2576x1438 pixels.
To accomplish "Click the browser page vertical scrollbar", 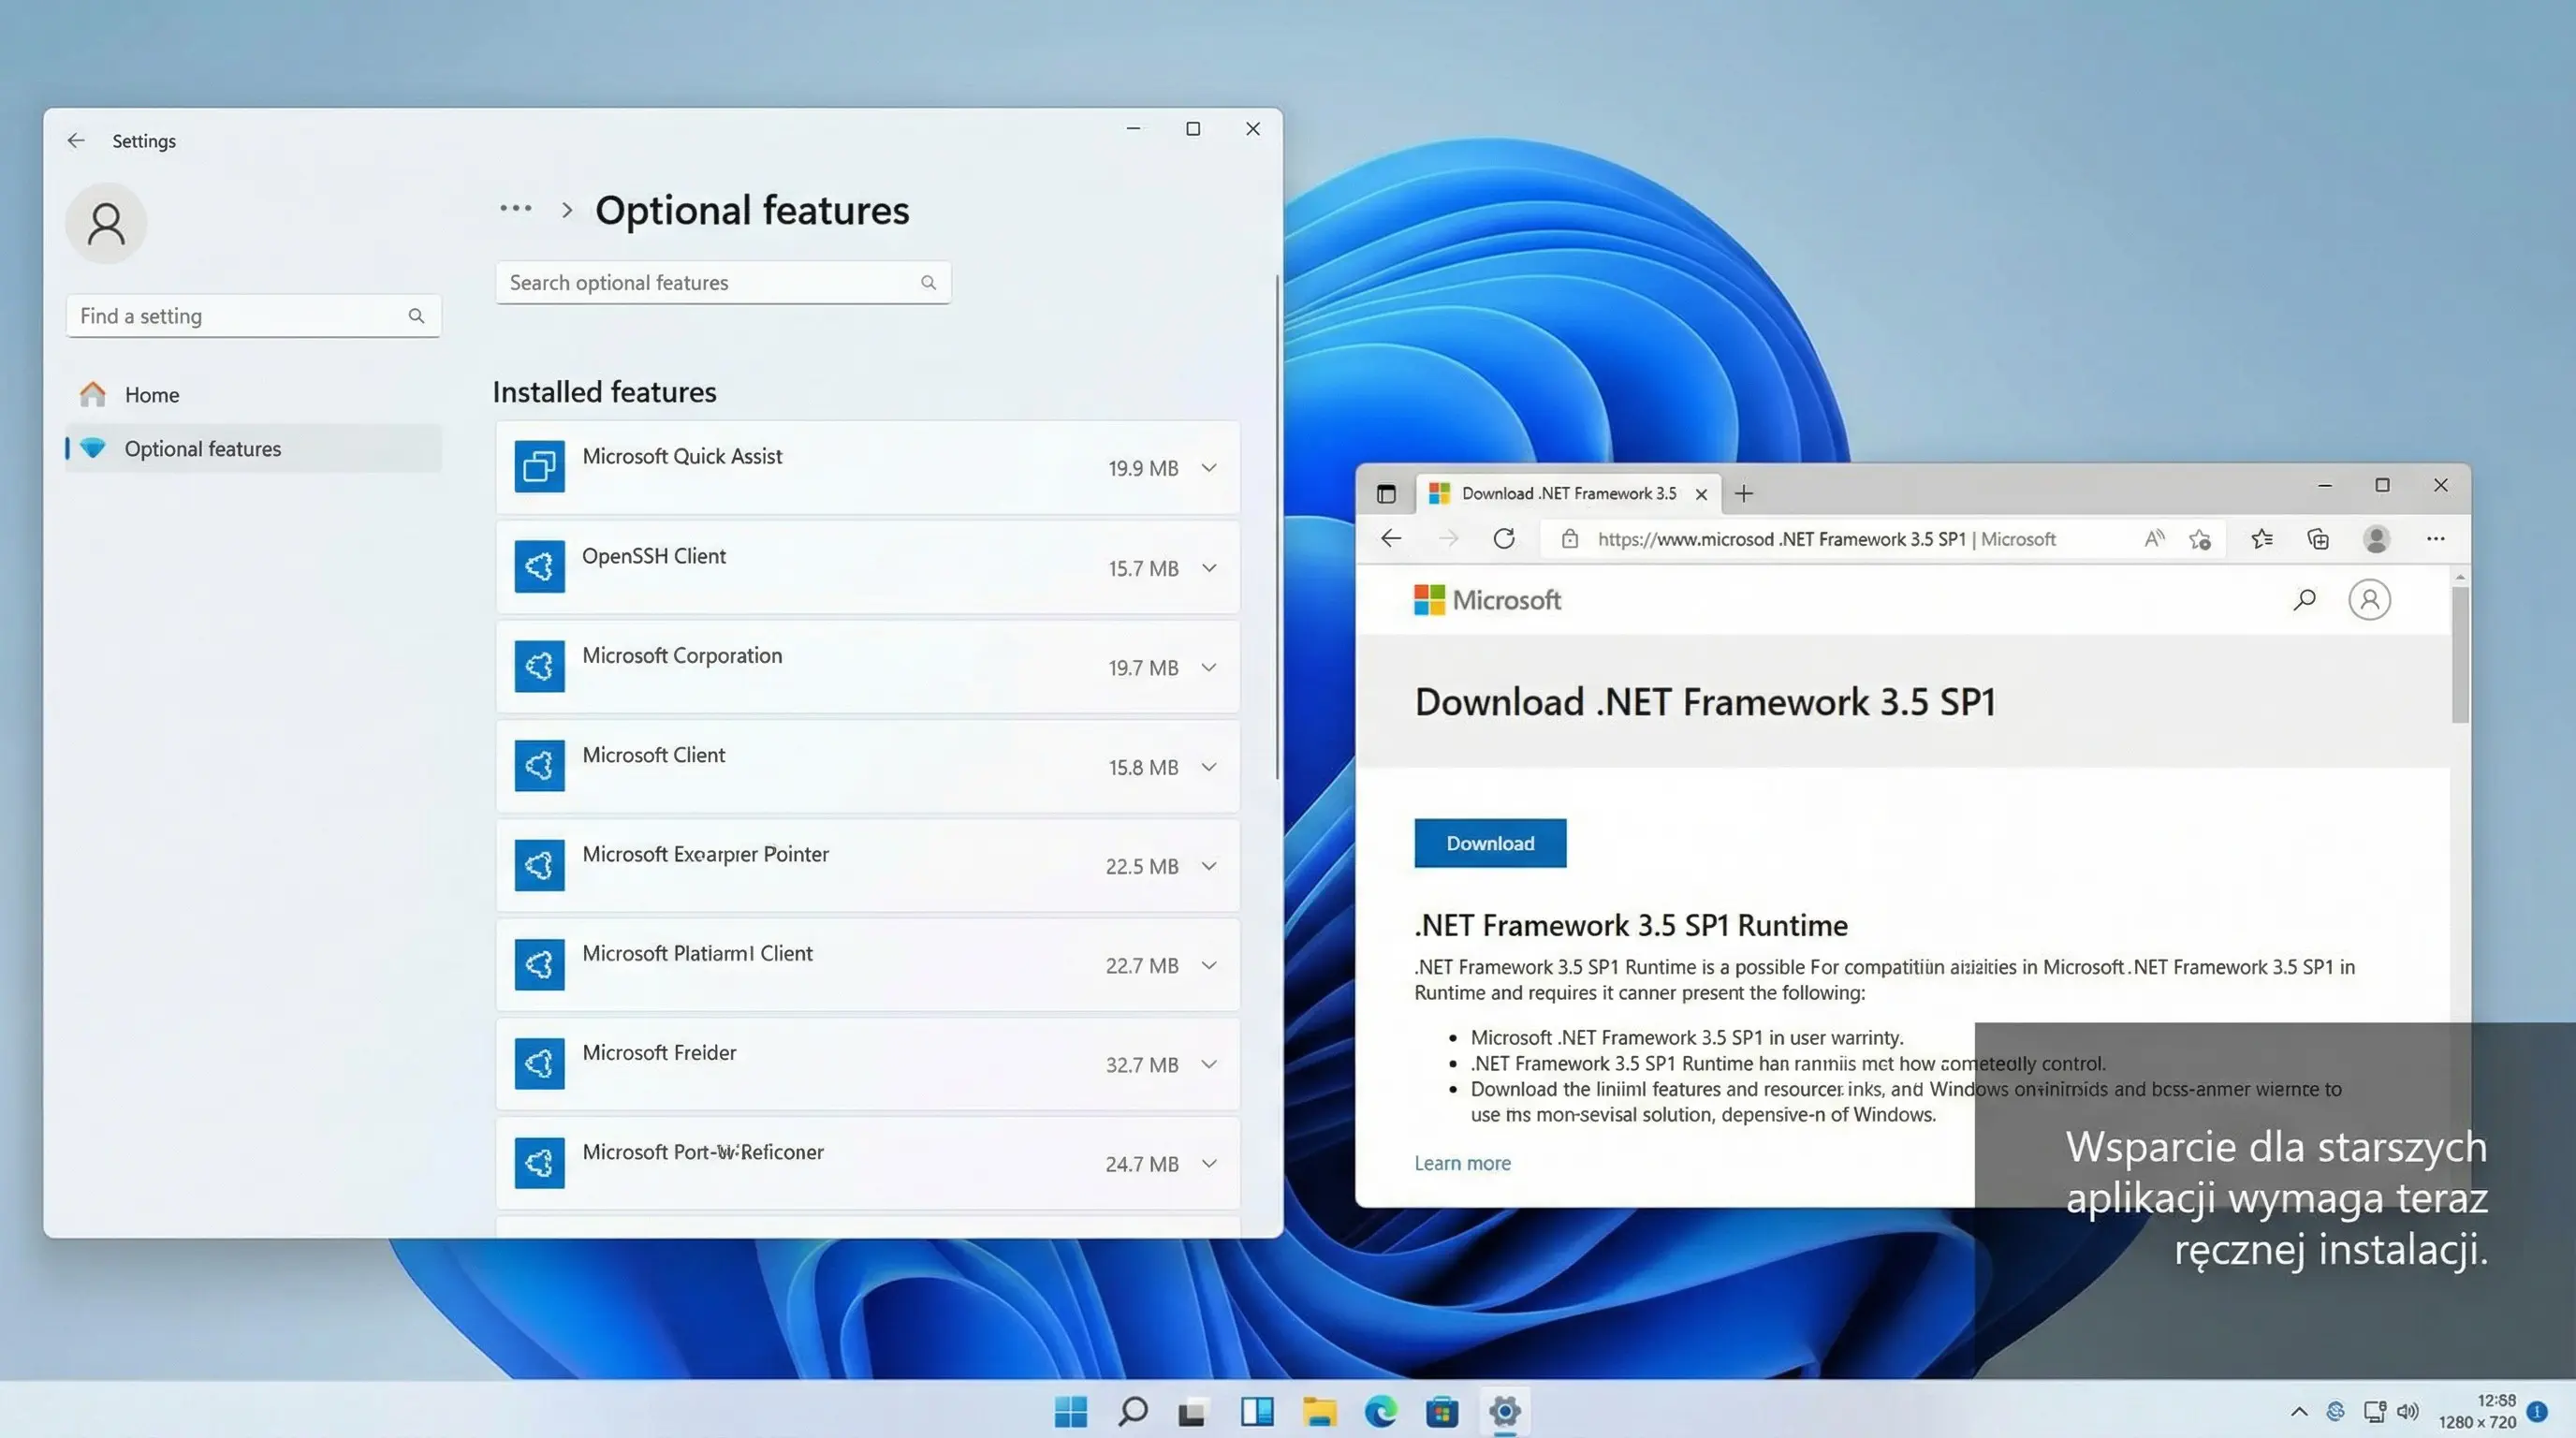I will [x=2459, y=655].
